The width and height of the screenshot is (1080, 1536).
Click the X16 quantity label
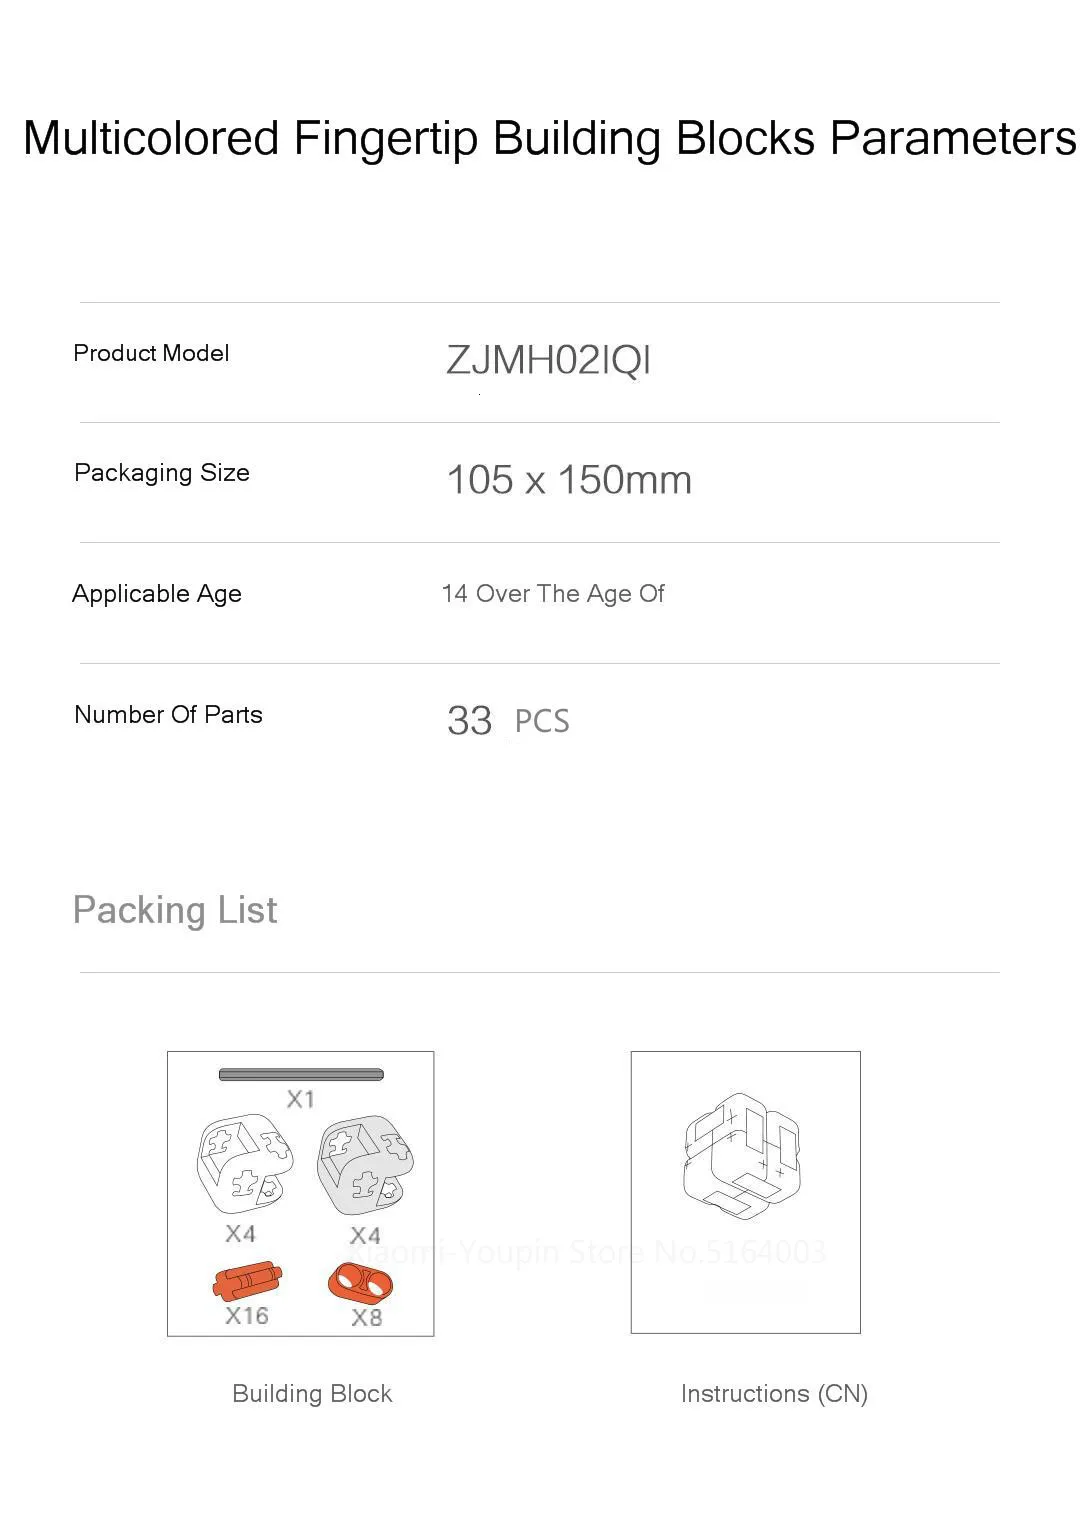point(246,1316)
